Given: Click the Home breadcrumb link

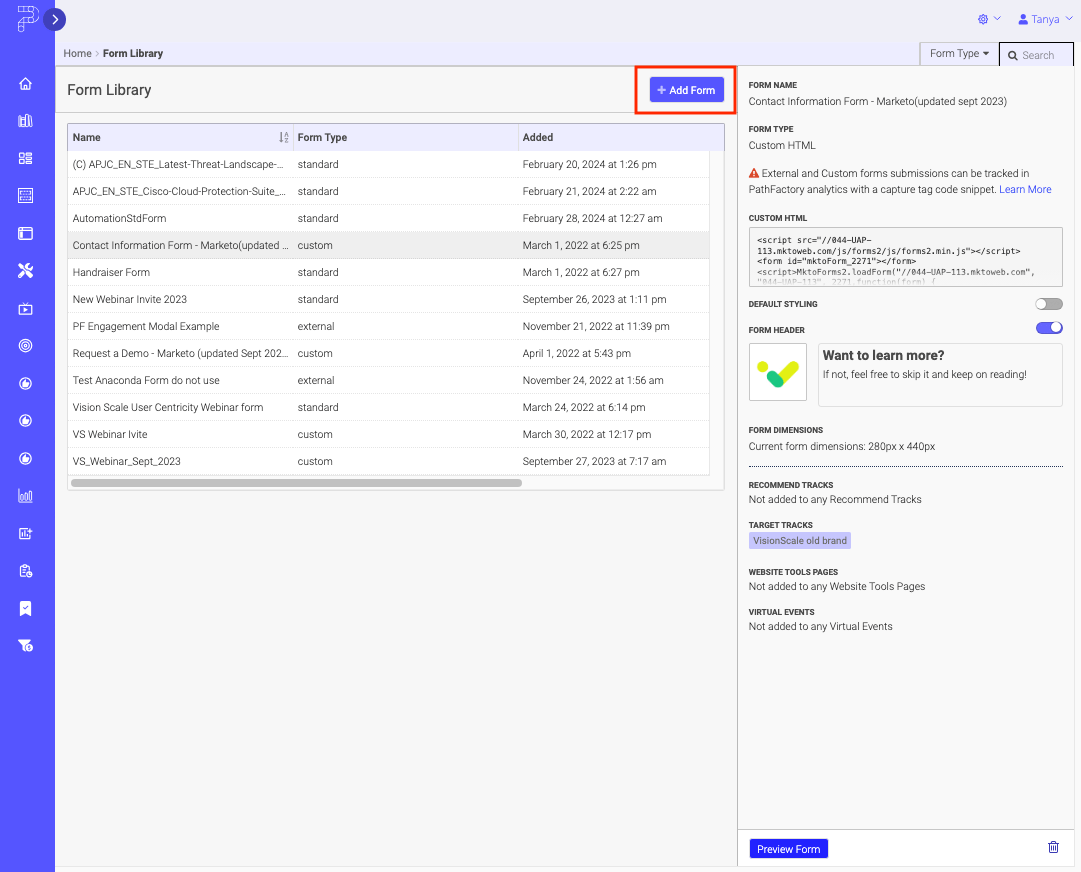Looking at the screenshot, I should point(77,53).
